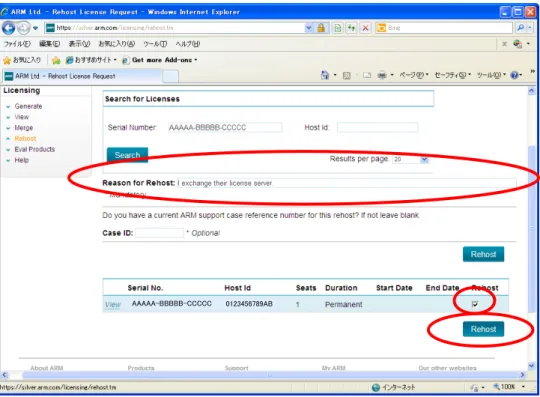Click the lower Rehost button below the table
Viewport: 540px width, 397px height.
(483, 329)
